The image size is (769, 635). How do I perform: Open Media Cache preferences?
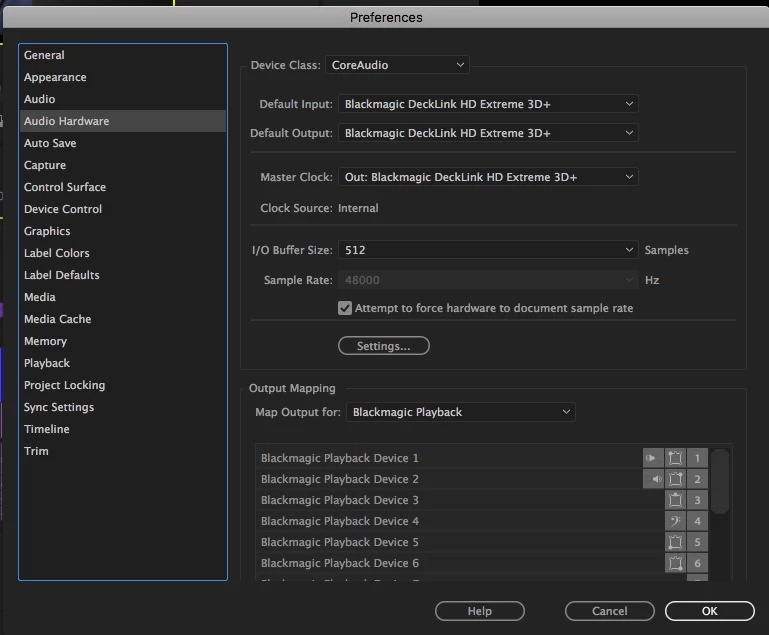(123, 319)
